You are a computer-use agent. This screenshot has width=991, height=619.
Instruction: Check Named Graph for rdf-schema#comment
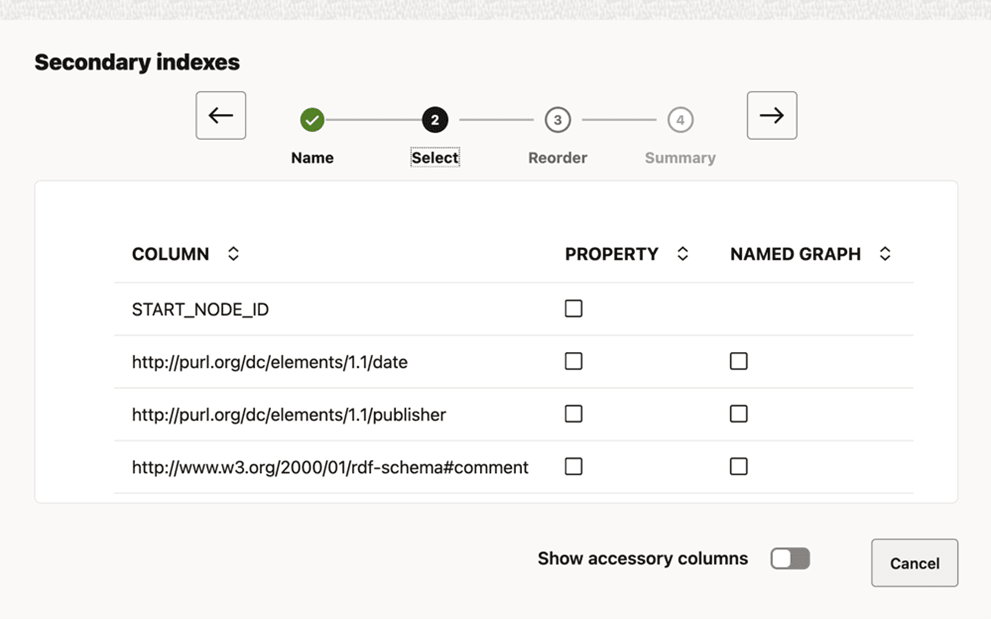click(x=738, y=466)
